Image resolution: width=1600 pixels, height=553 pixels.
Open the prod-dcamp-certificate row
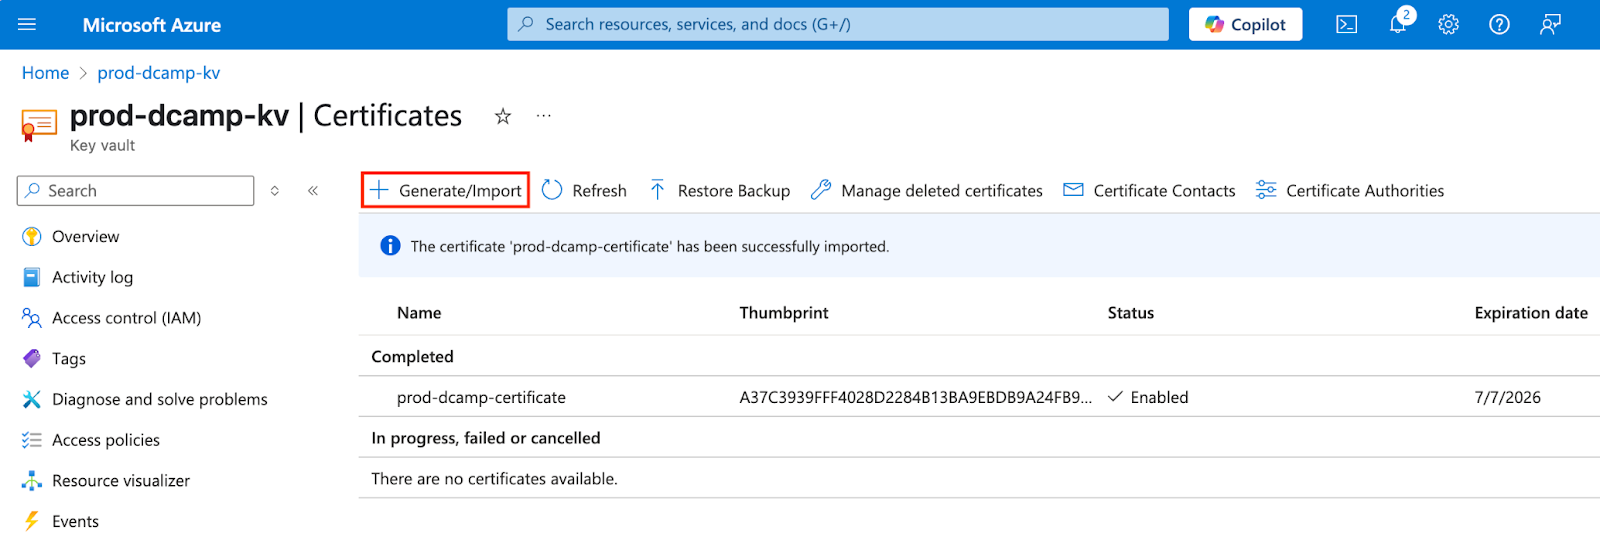click(x=979, y=397)
